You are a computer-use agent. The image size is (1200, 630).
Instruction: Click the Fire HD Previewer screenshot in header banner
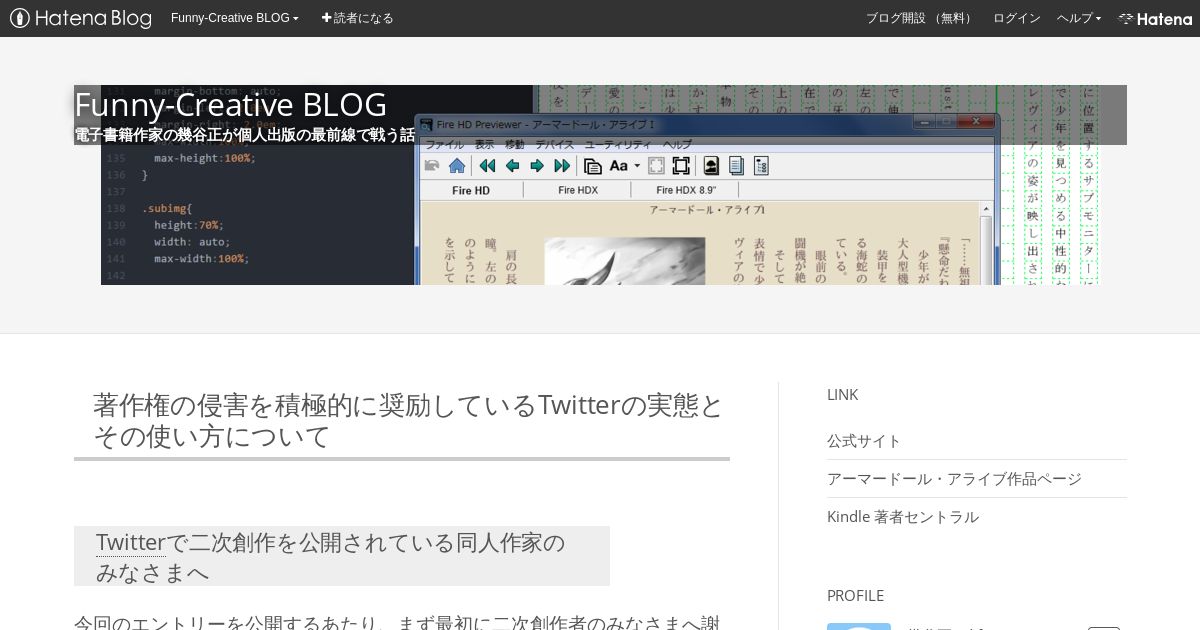[x=707, y=199]
